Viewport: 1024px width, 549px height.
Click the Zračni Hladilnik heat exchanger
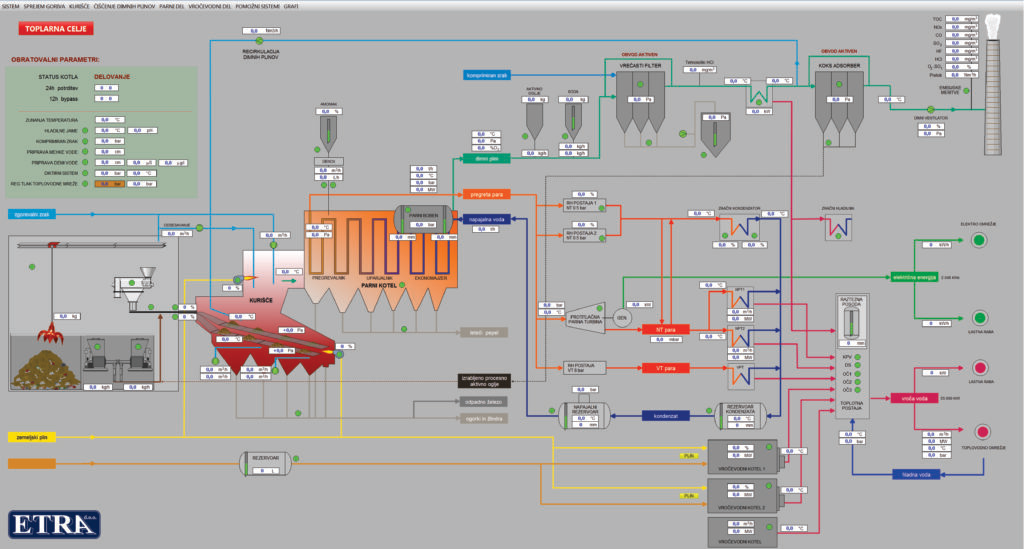(x=838, y=227)
